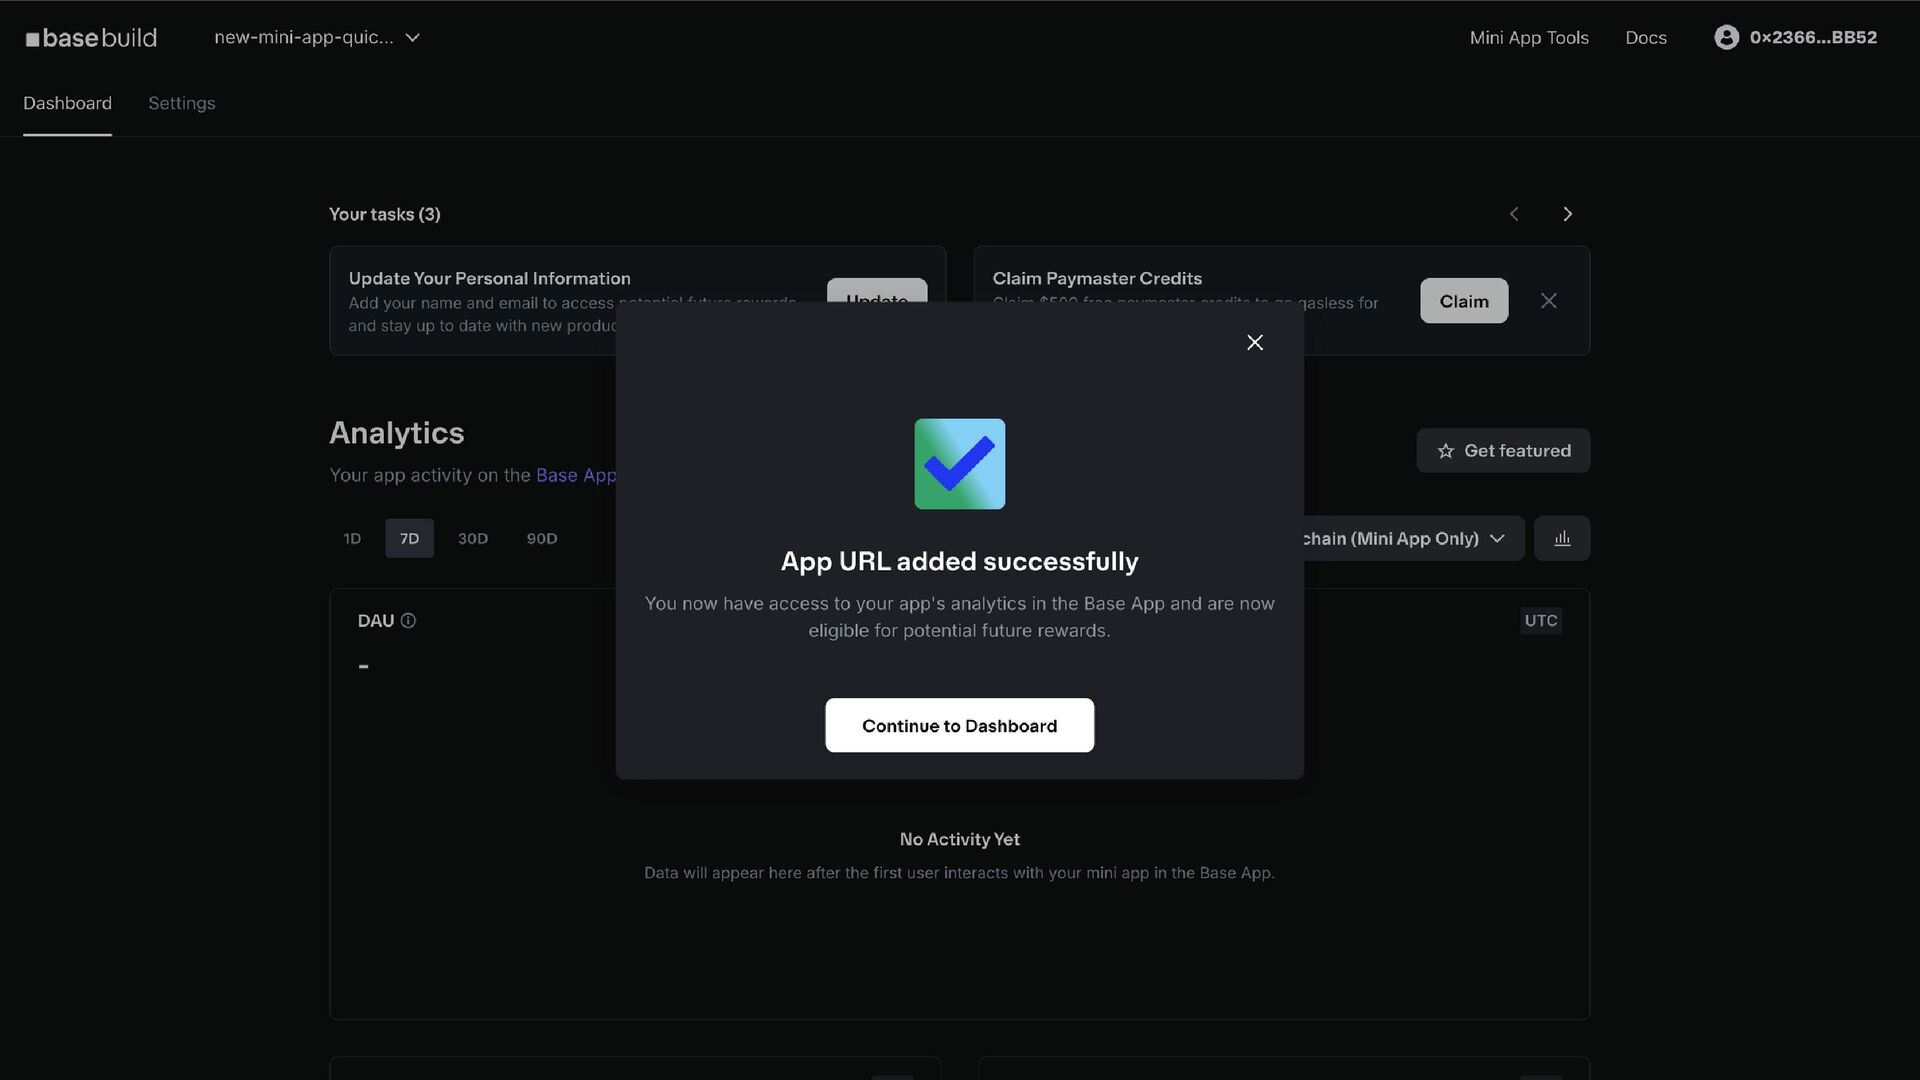Click the green checkmark success image
The height and width of the screenshot is (1080, 1920).
pyautogui.click(x=959, y=464)
